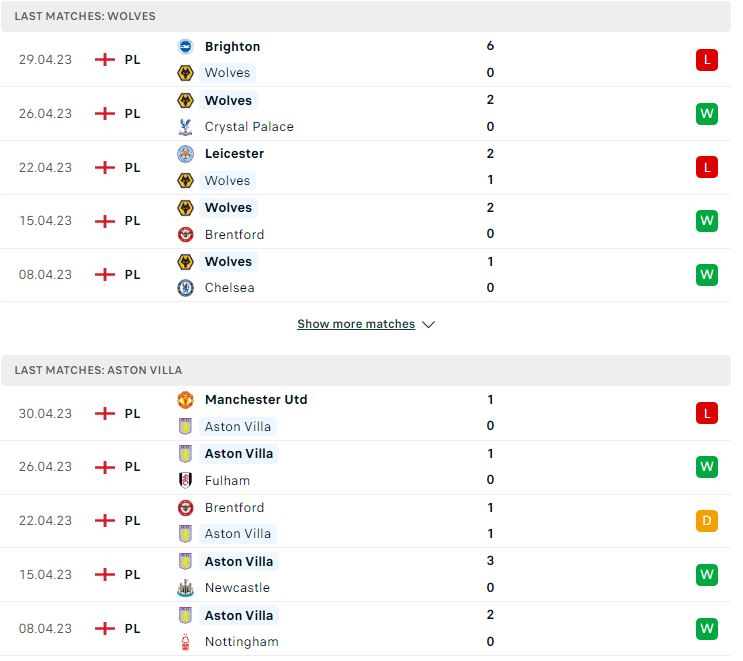
Task: Click the Chelsea club crest icon
Action: (185, 288)
